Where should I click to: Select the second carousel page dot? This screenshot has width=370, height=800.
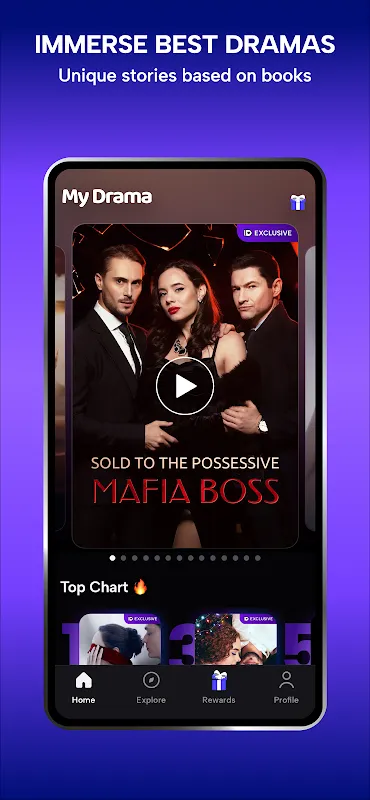tap(124, 558)
